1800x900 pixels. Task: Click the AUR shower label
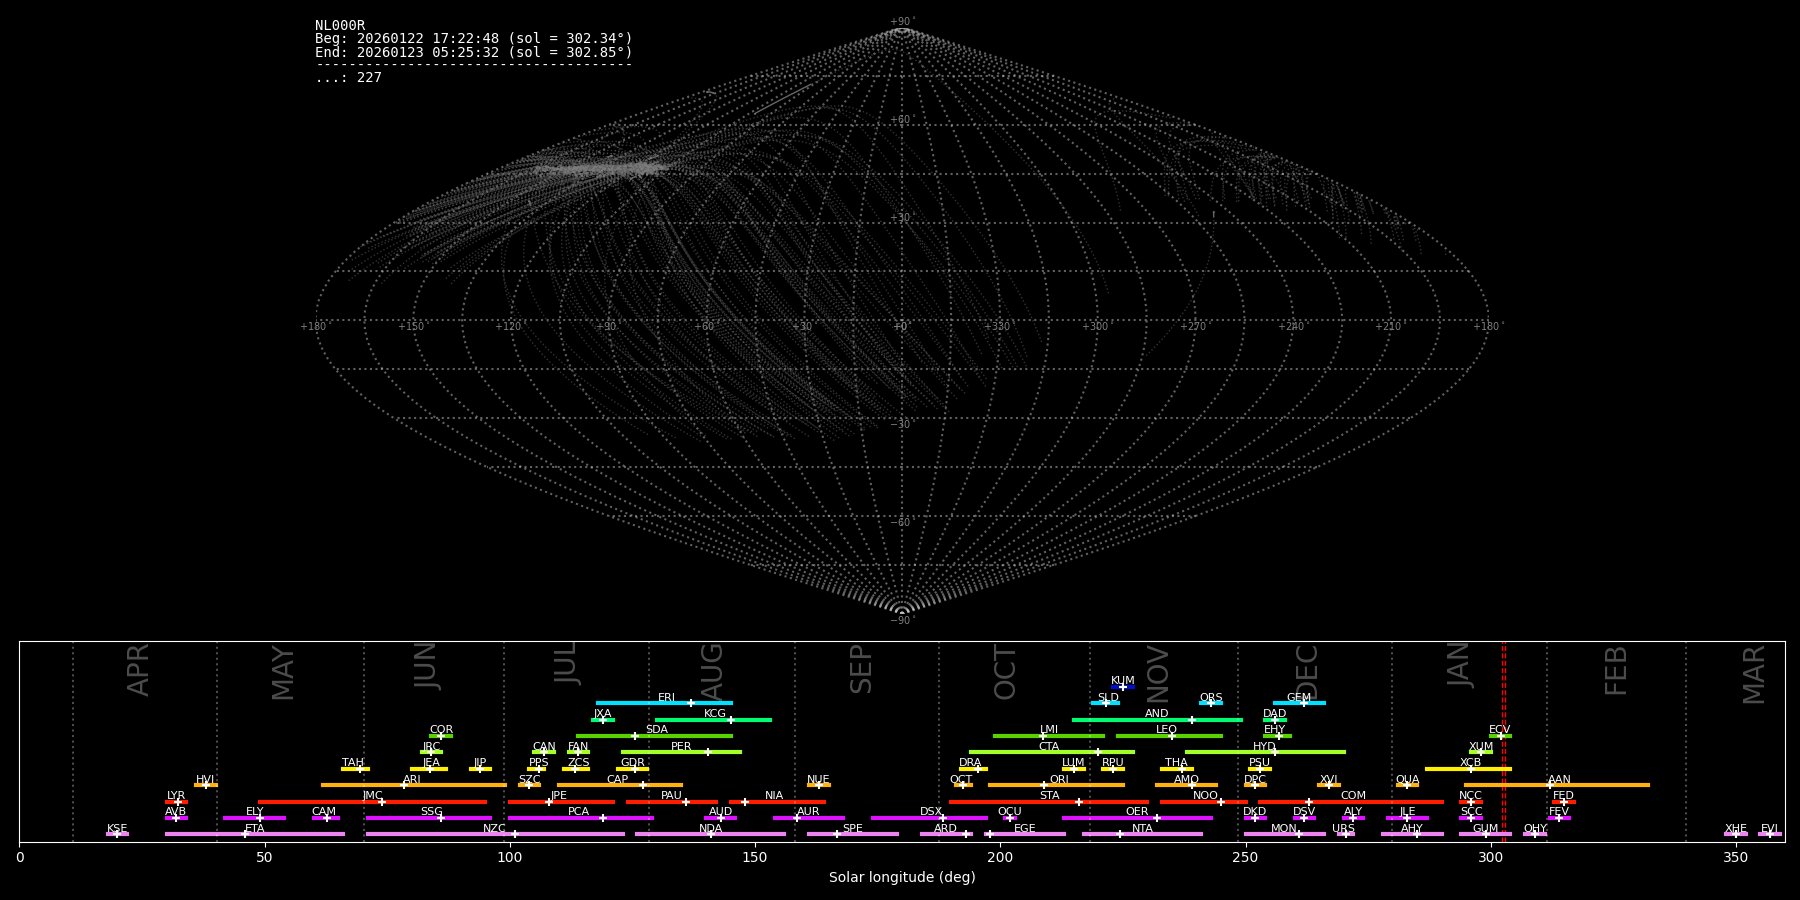(808, 812)
